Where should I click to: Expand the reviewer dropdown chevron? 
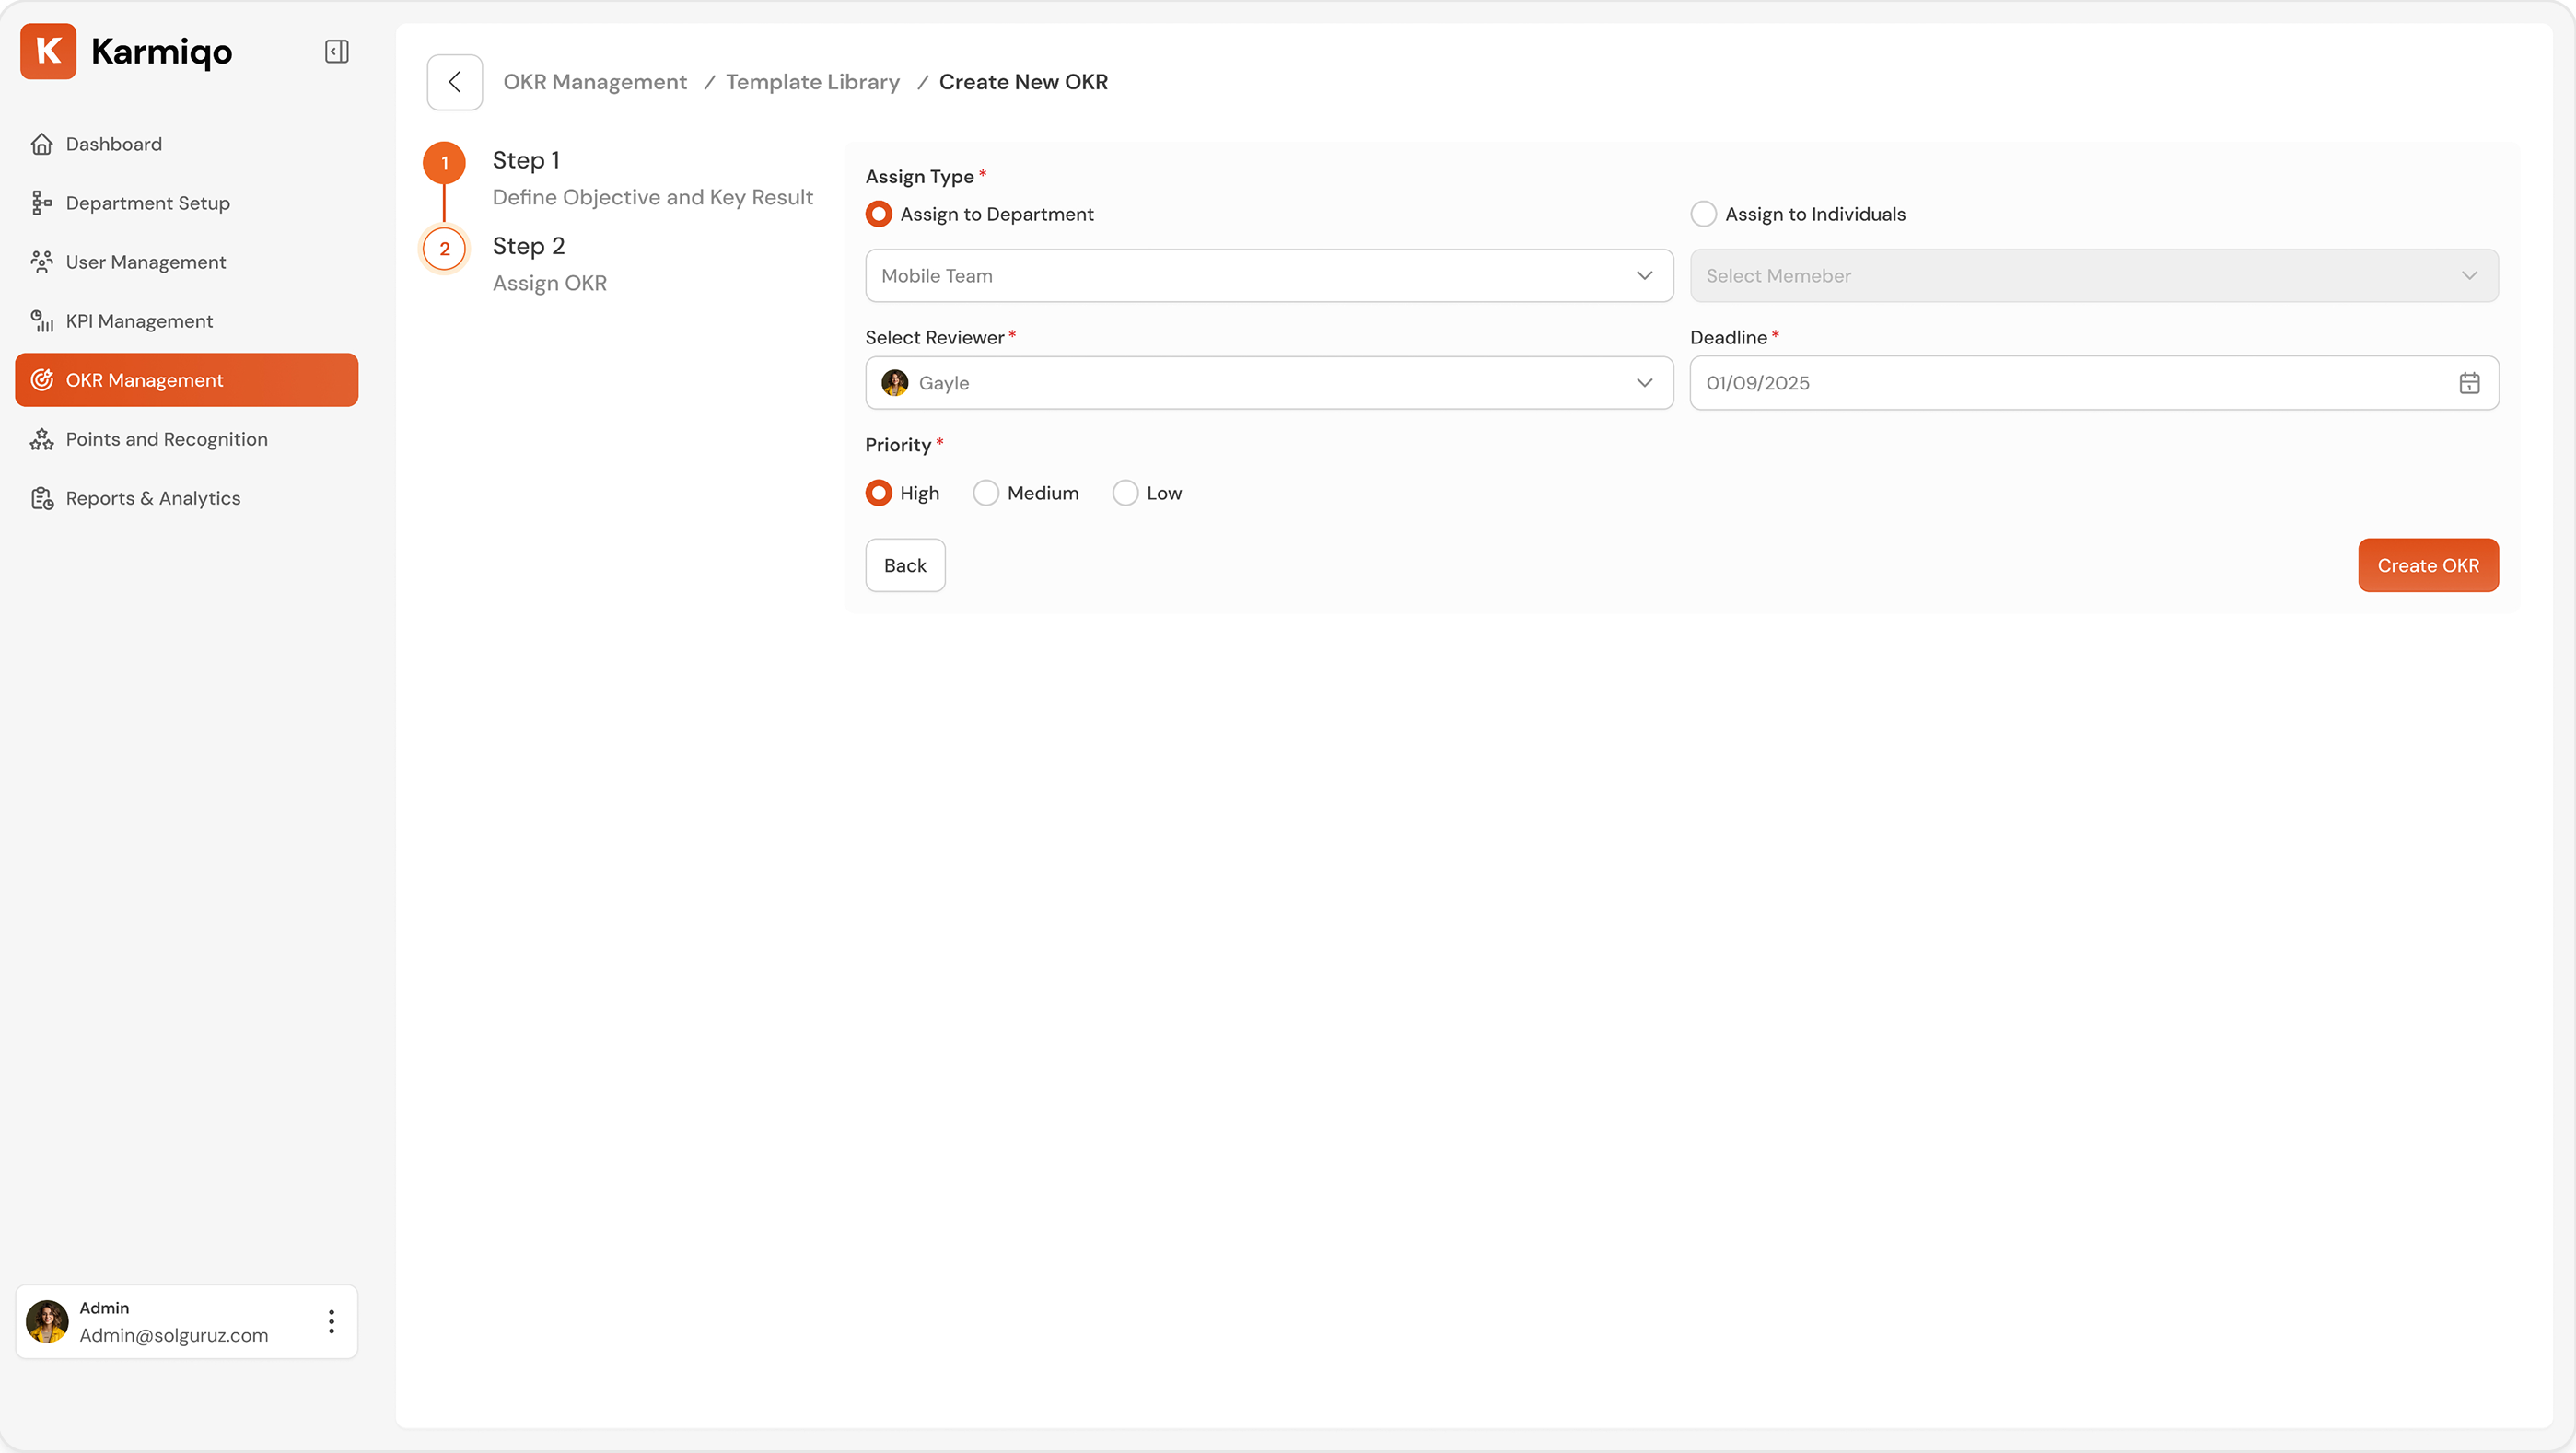(1644, 383)
